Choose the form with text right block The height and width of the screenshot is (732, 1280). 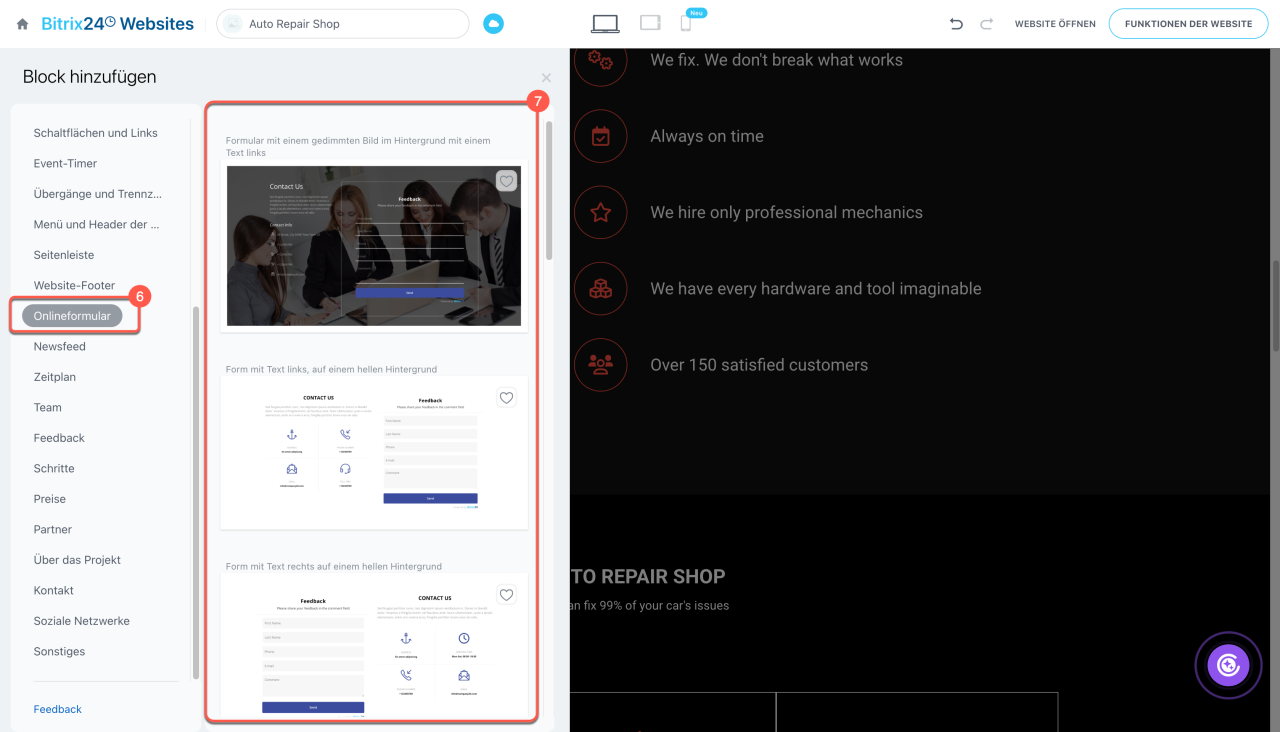click(374, 646)
